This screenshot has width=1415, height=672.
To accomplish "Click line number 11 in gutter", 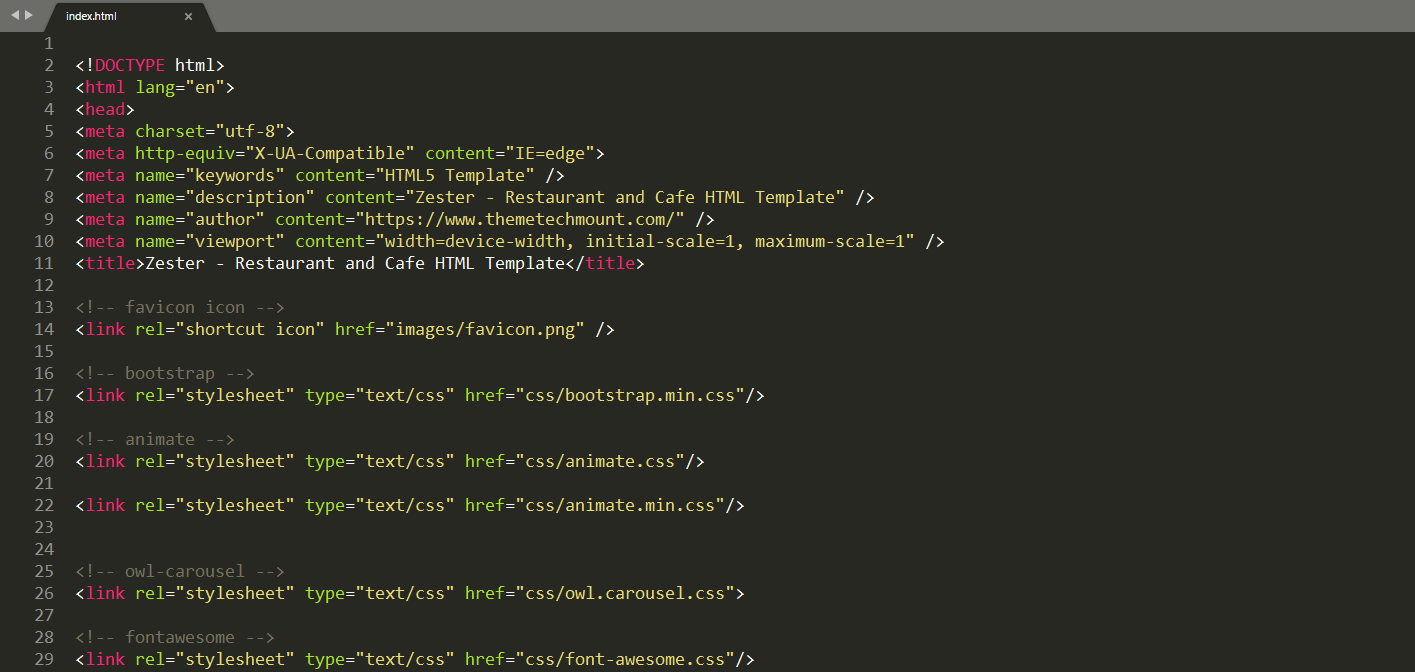I will pyautogui.click(x=44, y=263).
